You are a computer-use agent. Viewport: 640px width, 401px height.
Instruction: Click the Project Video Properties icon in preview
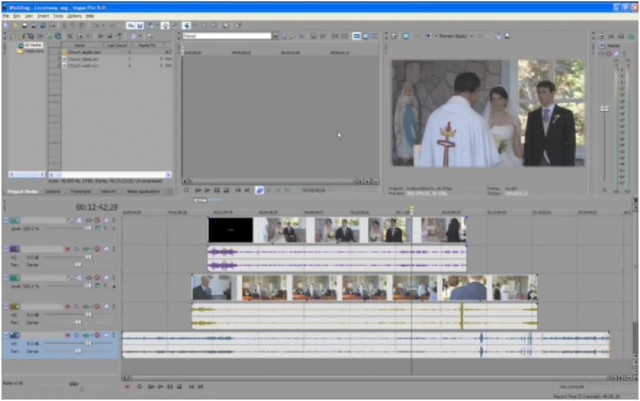pos(395,36)
